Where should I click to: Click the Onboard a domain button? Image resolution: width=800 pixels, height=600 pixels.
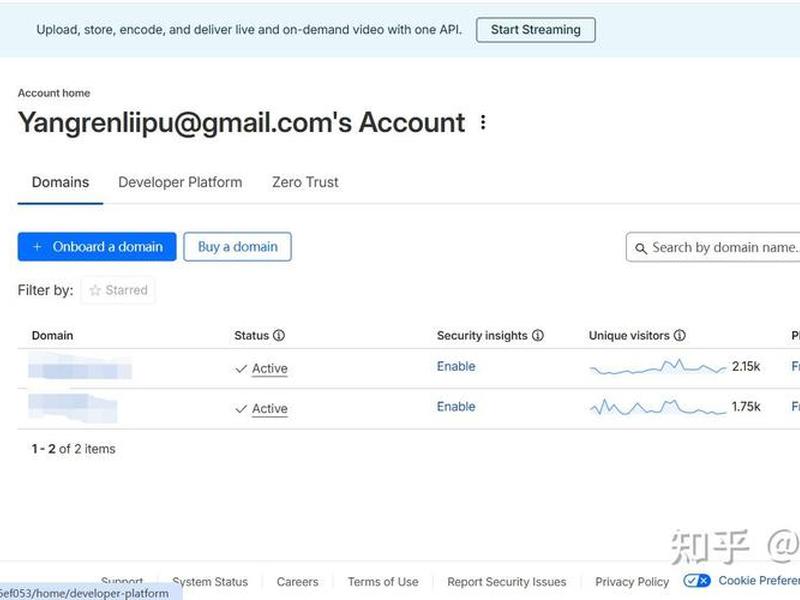click(97, 247)
